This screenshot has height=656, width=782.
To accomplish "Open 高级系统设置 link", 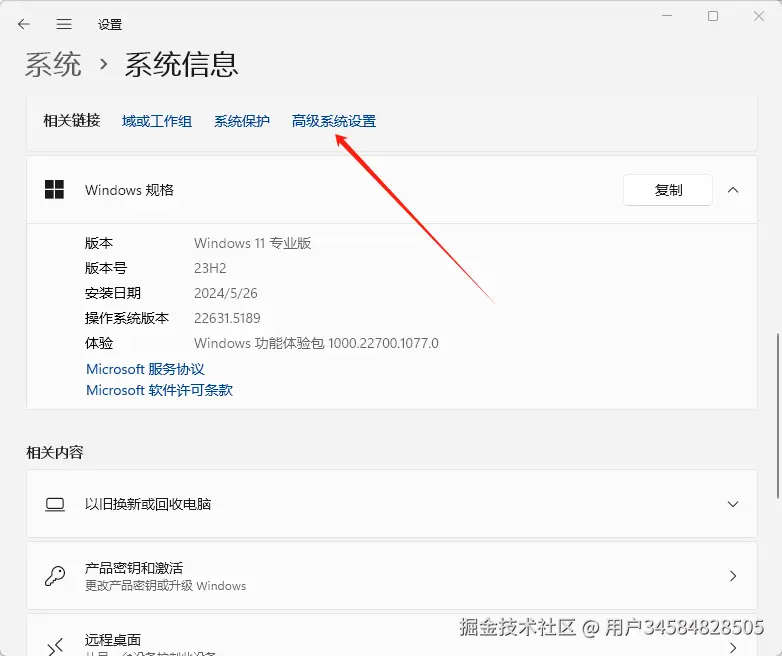I will click(334, 121).
